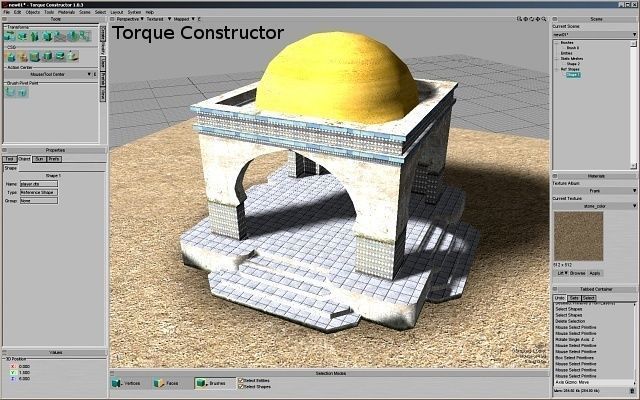Viewport: 640px width, 400px height.
Task: Select Shape 1 in the scene tree
Action: click(x=573, y=75)
